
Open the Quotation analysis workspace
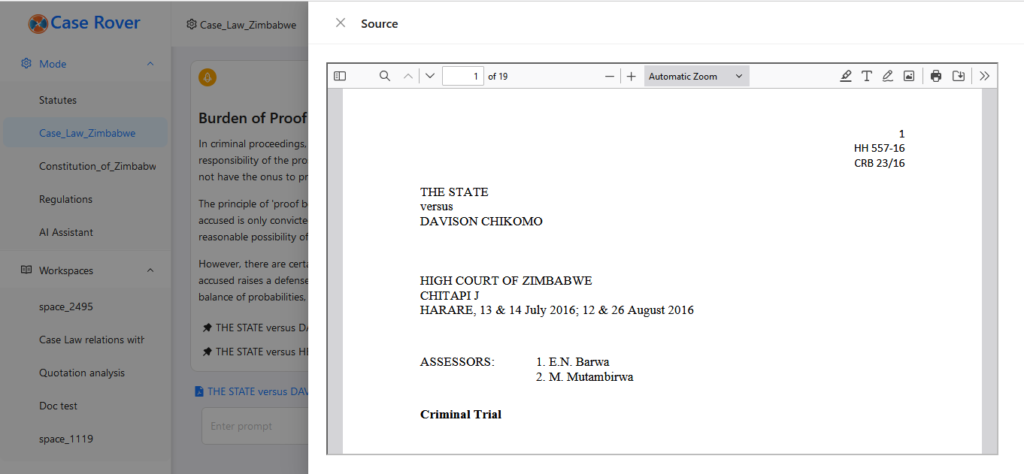(81, 373)
